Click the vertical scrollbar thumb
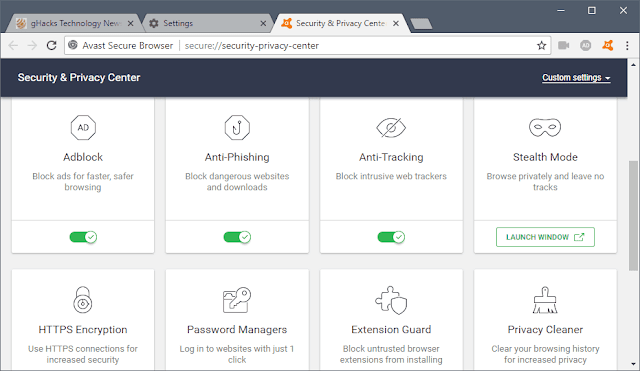 (633, 215)
